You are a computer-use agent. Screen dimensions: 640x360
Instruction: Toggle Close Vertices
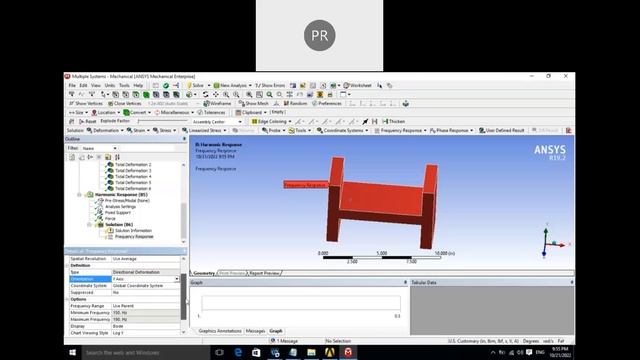click(125, 103)
